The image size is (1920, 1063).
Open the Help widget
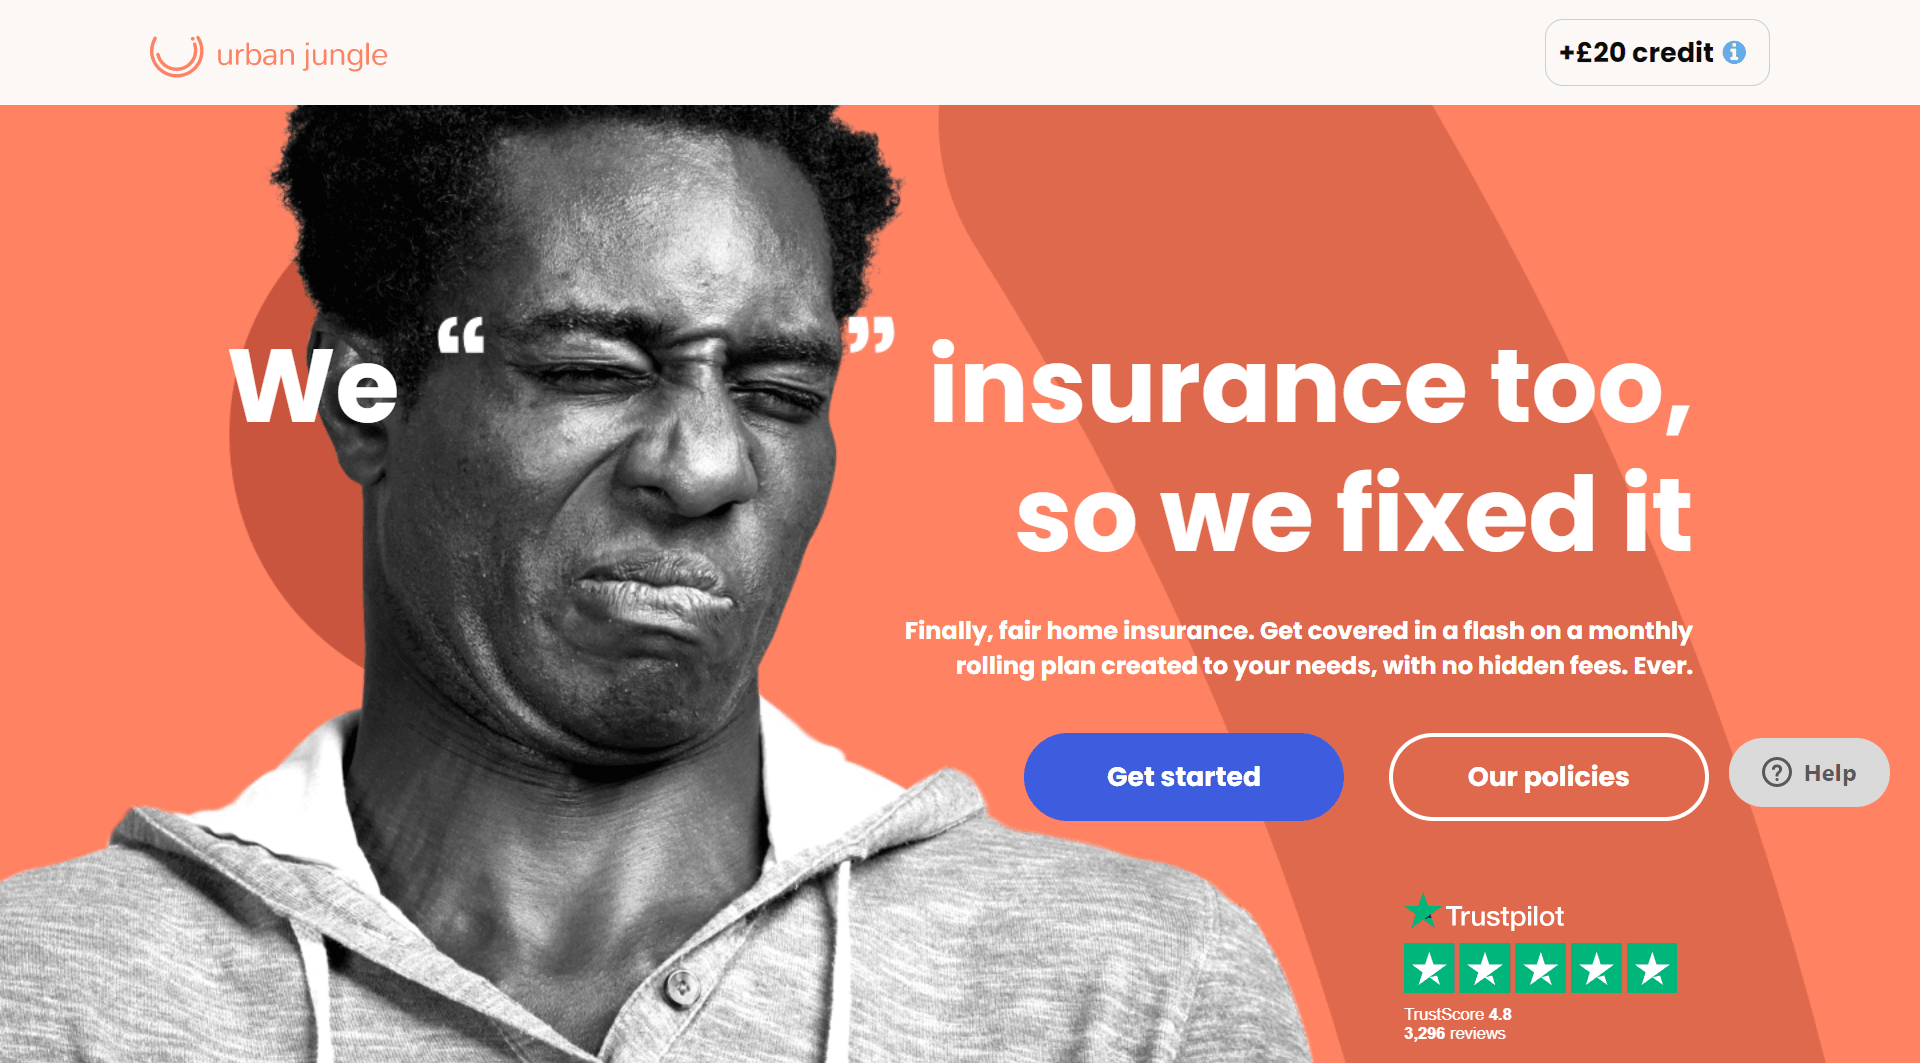[x=1809, y=772]
